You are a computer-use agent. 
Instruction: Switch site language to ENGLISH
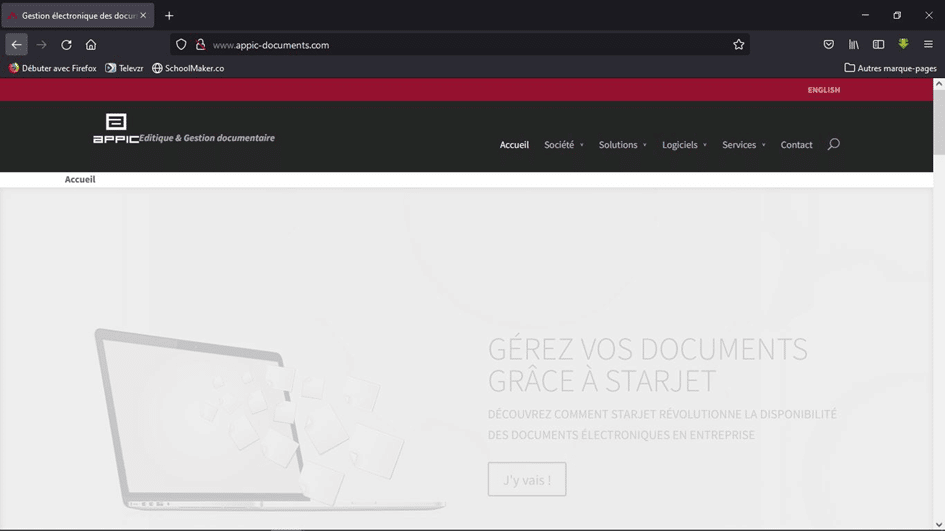tap(823, 90)
